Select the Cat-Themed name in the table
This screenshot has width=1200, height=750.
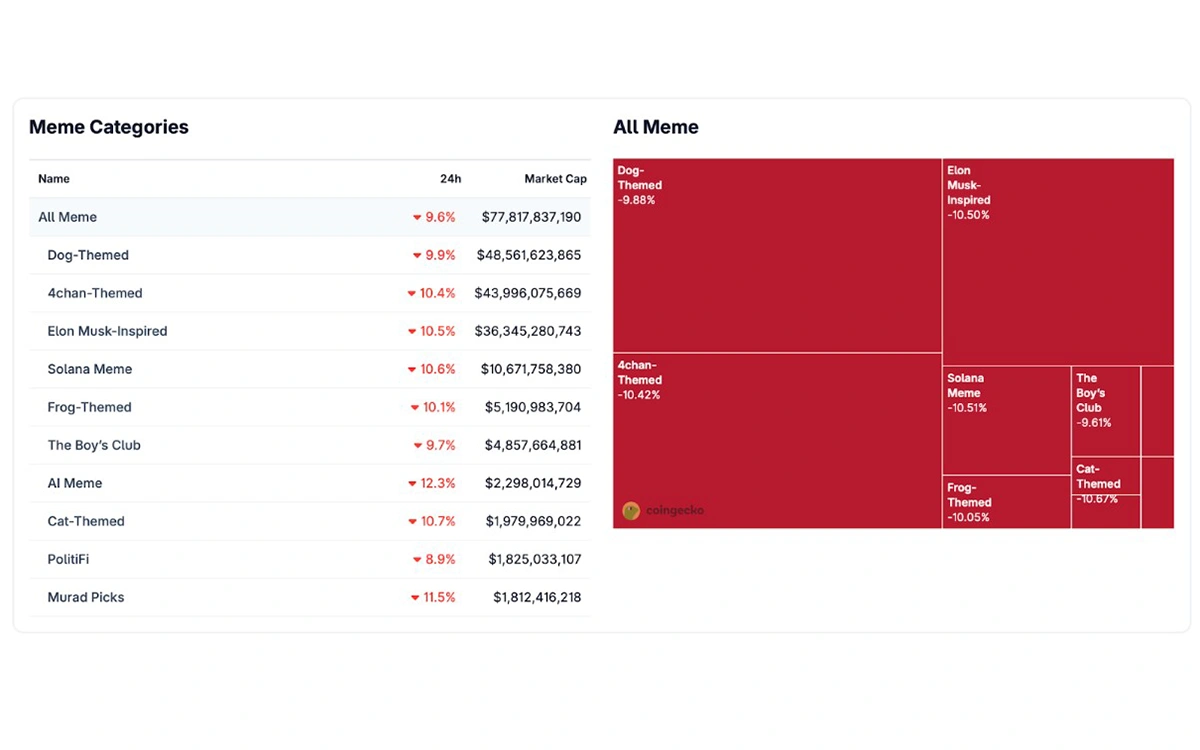coord(86,521)
